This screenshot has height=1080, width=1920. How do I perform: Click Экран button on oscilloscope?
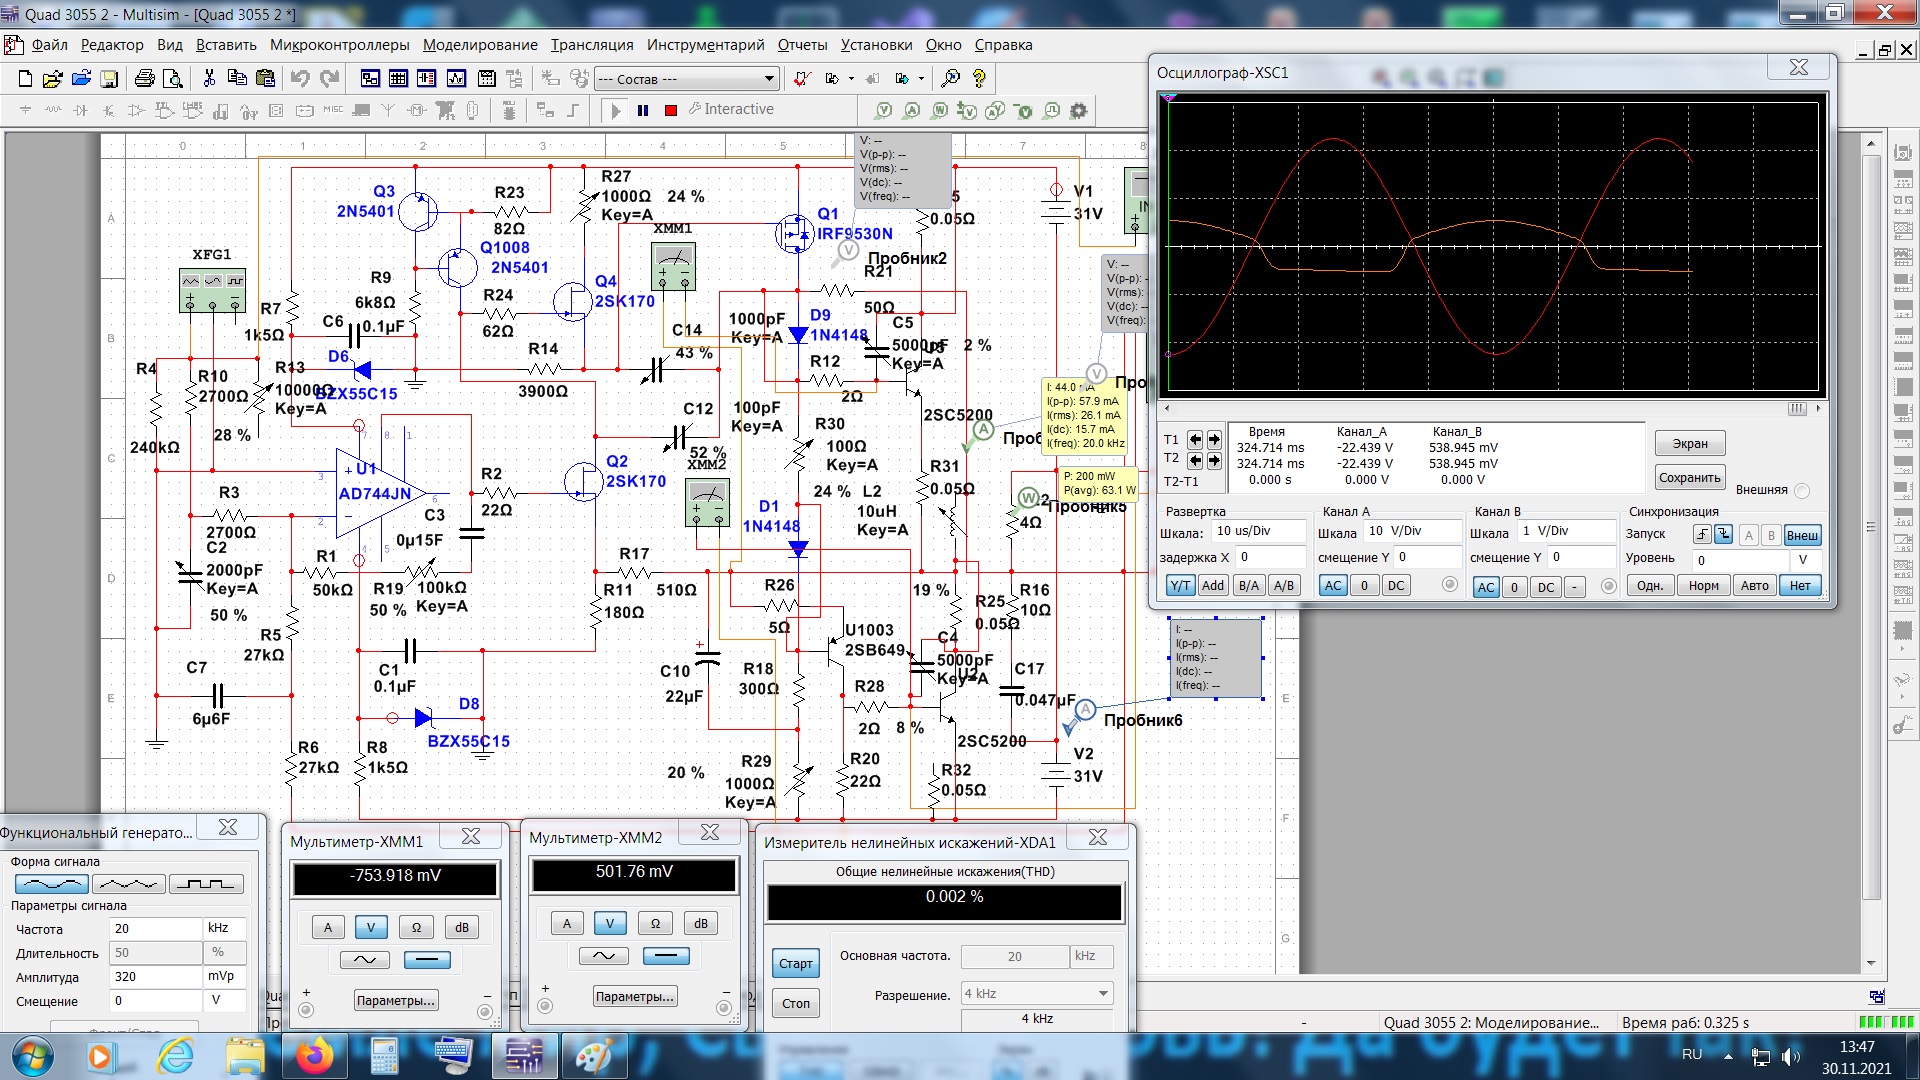(x=1690, y=443)
